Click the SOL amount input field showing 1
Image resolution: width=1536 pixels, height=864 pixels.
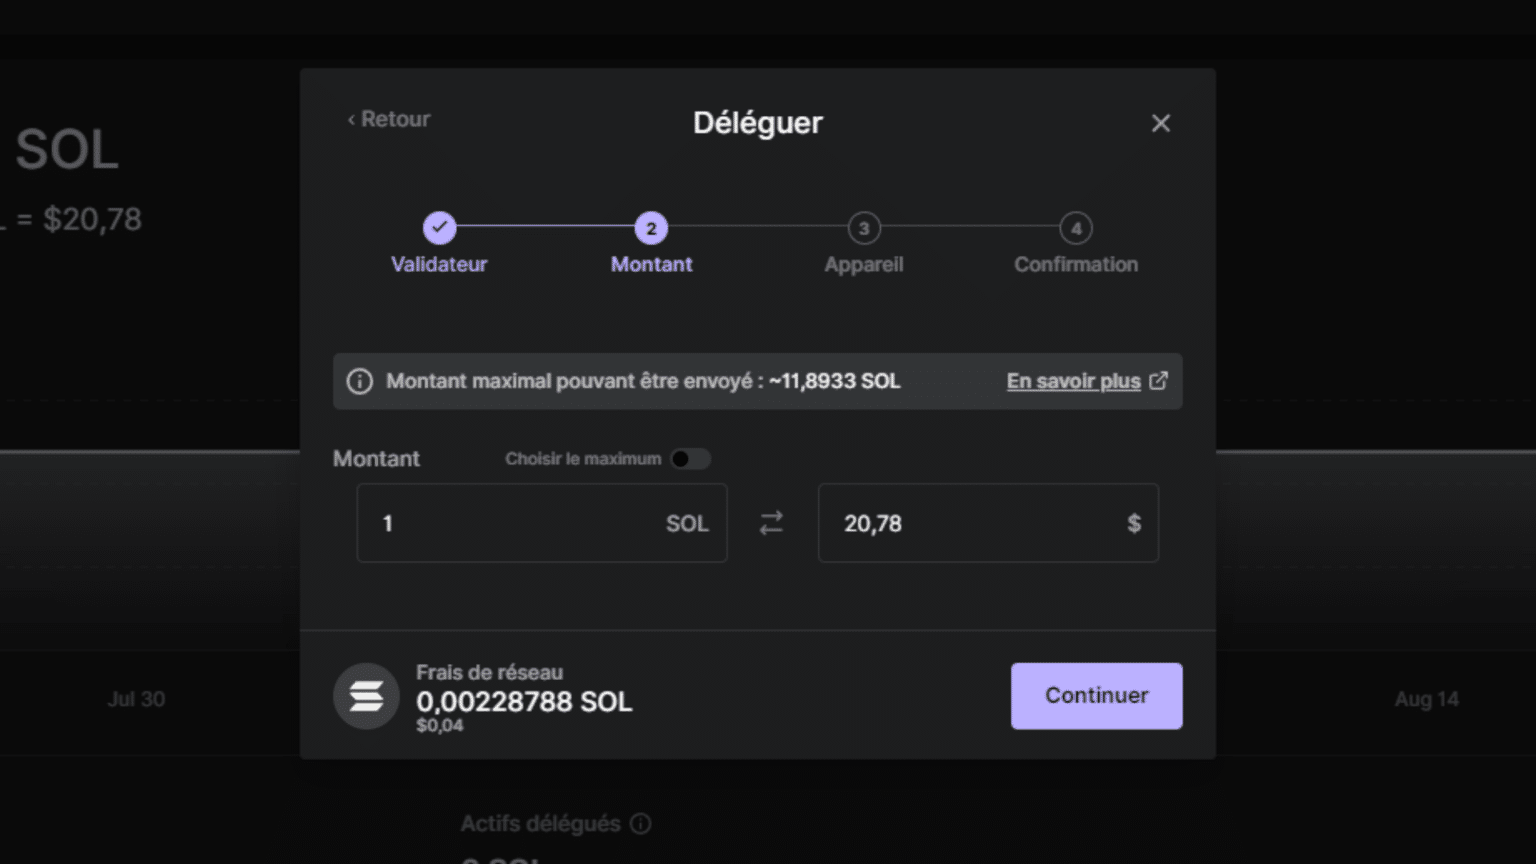tap(500, 523)
